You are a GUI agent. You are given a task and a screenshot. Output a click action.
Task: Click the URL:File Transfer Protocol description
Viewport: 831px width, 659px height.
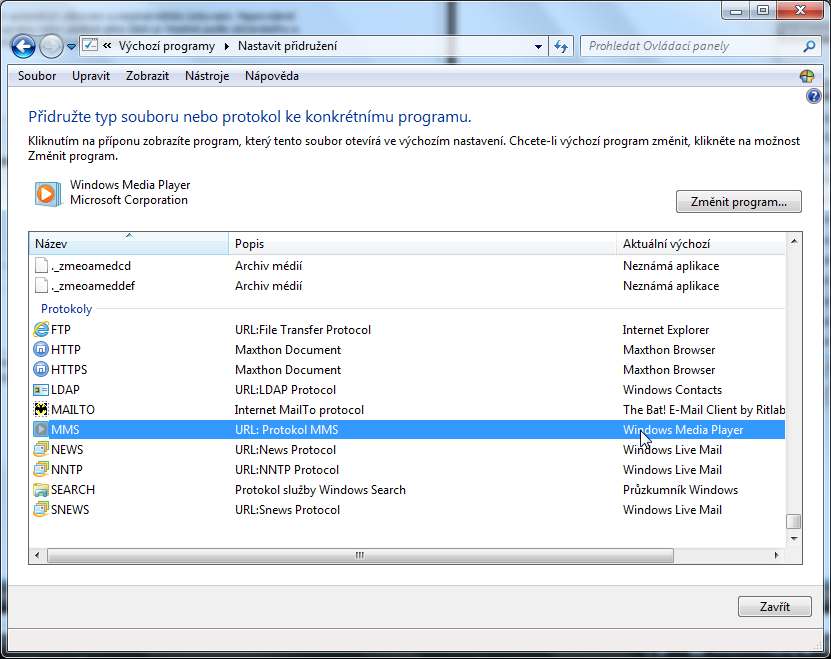[x=303, y=330]
